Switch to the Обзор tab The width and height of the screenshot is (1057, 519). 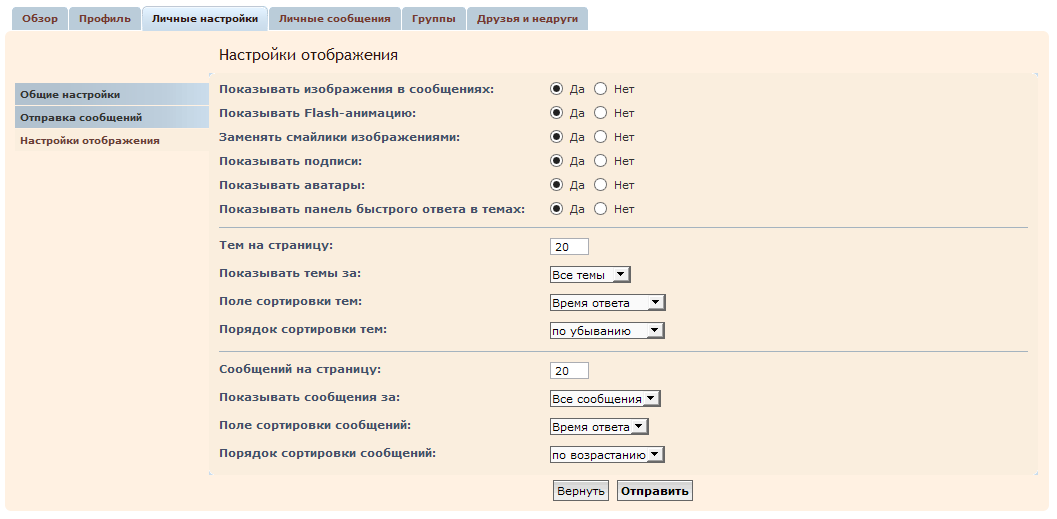point(40,19)
